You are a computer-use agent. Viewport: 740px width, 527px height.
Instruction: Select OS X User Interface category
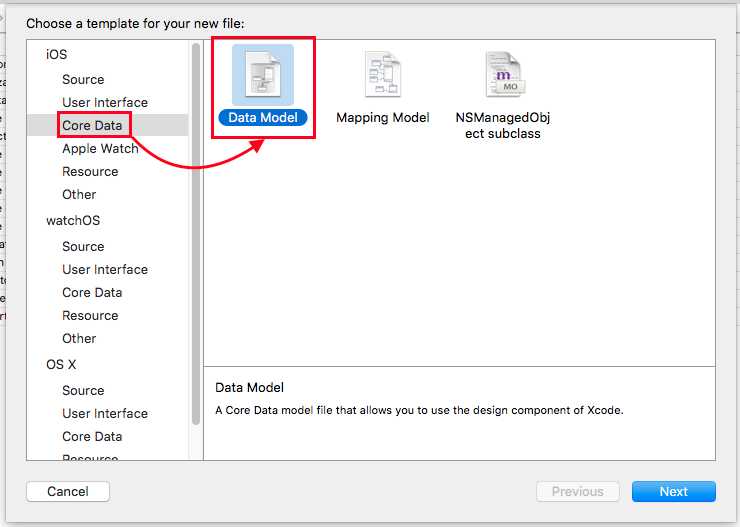click(105, 413)
